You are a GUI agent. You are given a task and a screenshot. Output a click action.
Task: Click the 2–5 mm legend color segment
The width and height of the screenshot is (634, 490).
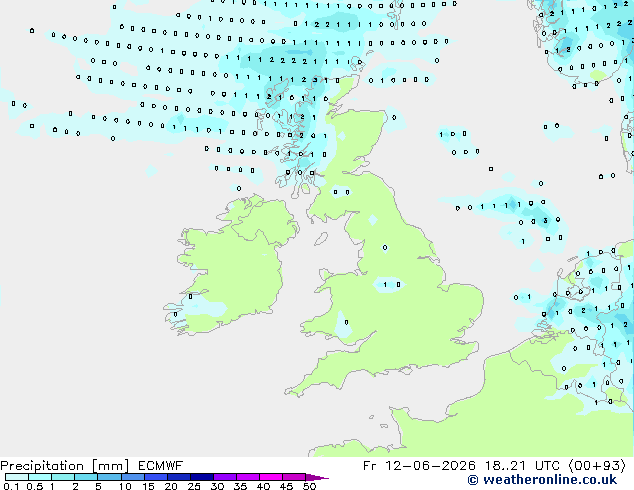(86, 477)
